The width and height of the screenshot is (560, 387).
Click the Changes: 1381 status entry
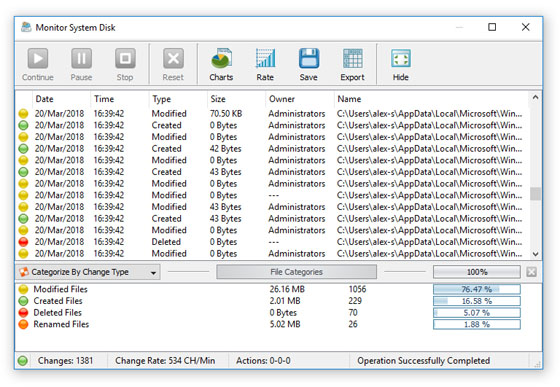click(x=65, y=361)
